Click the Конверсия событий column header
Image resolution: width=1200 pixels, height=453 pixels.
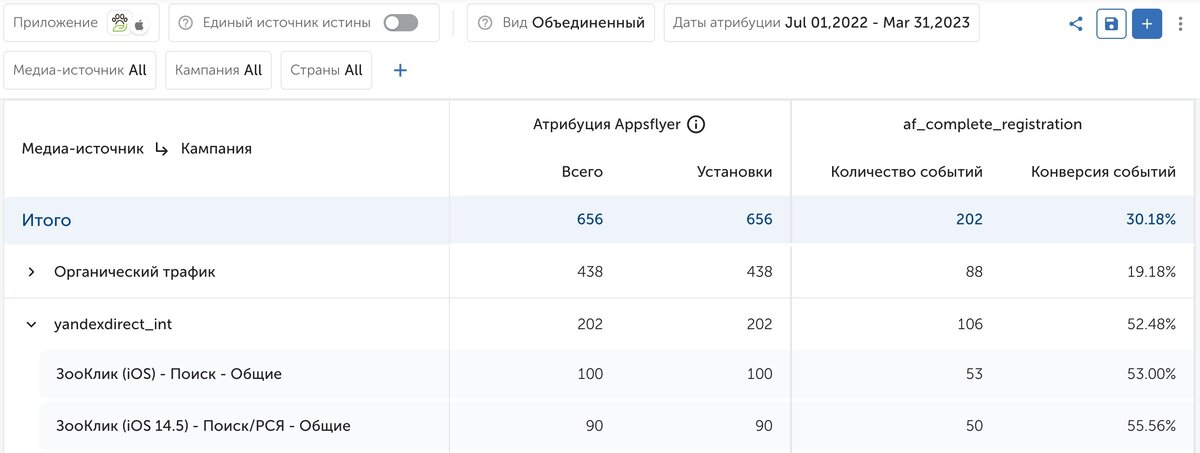[1103, 172]
